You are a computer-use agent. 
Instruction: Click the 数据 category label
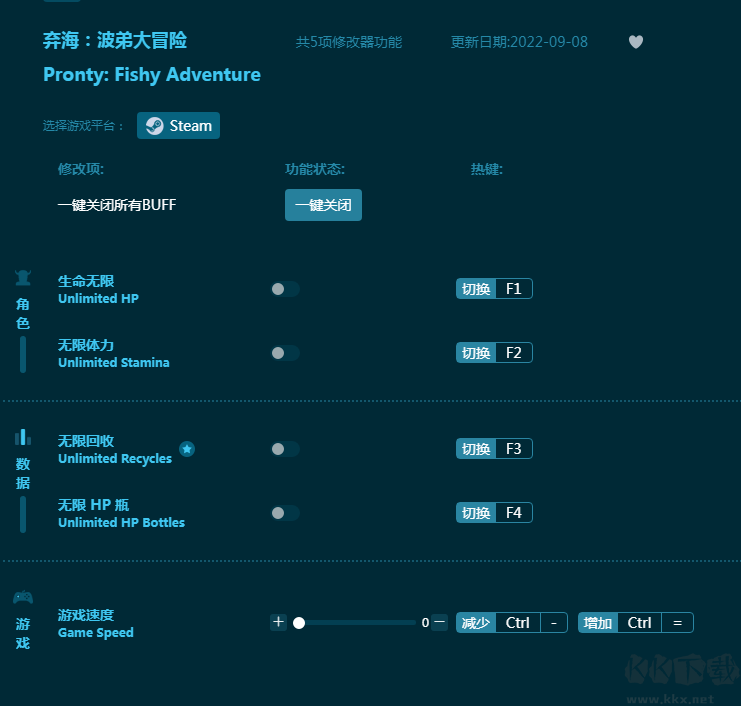(x=23, y=474)
